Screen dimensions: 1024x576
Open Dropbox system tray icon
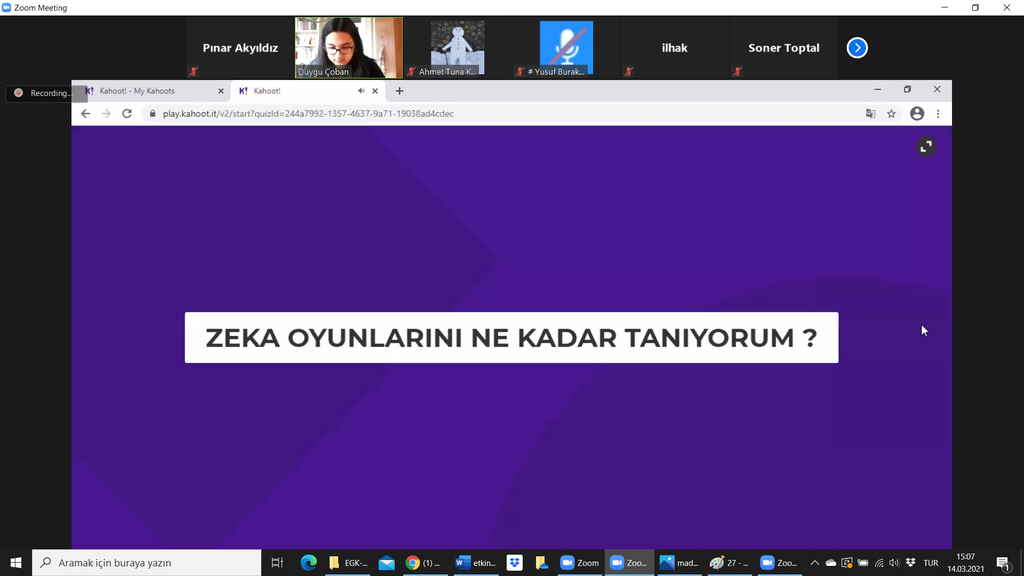(x=910, y=562)
